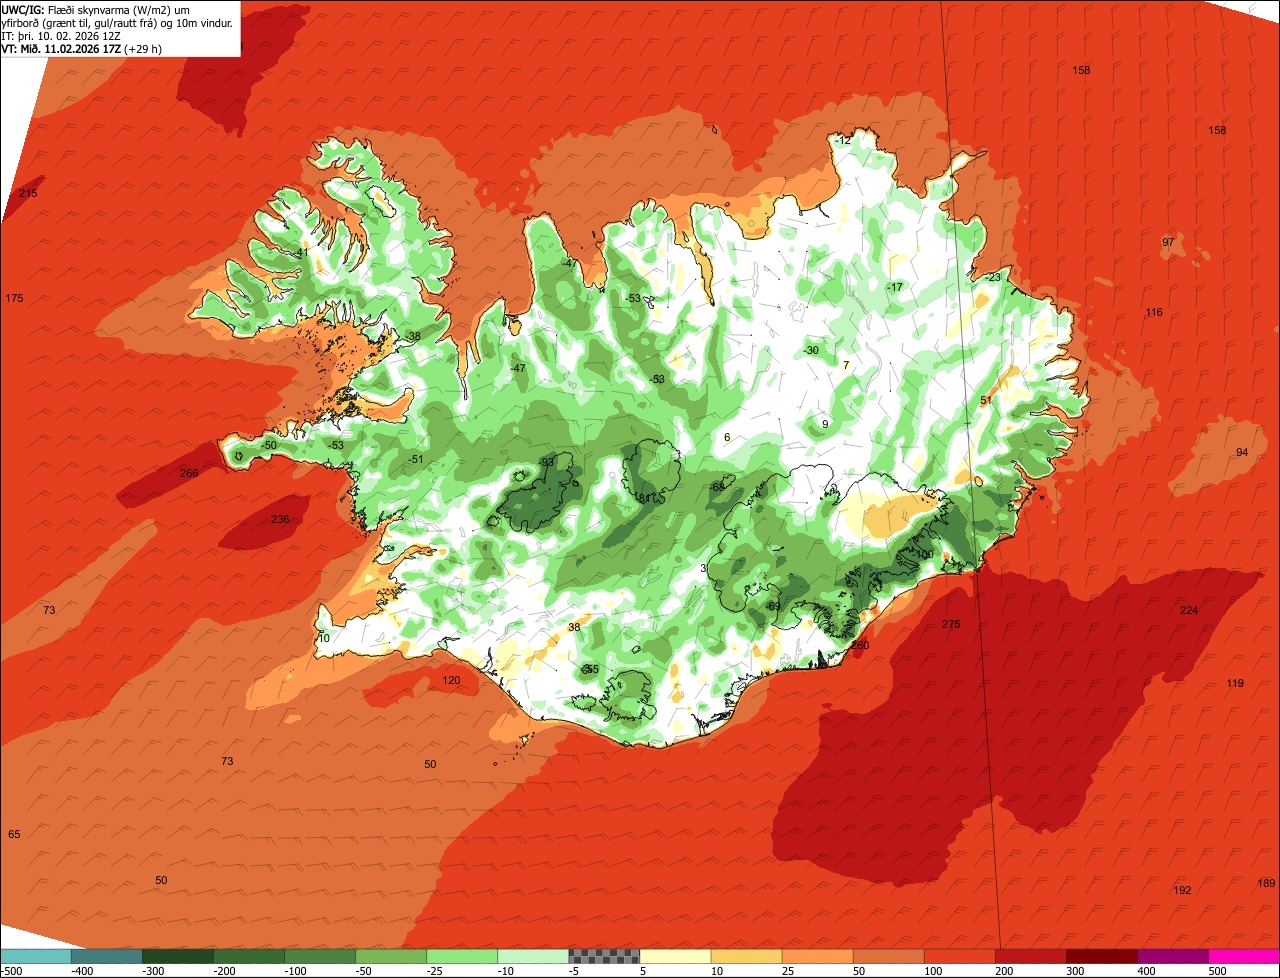Image resolution: width=1280 pixels, height=978 pixels.
Task: Click the 'UWC/IG: Flæði skynvarma (W/m2) um' title line
Action: 96,10
